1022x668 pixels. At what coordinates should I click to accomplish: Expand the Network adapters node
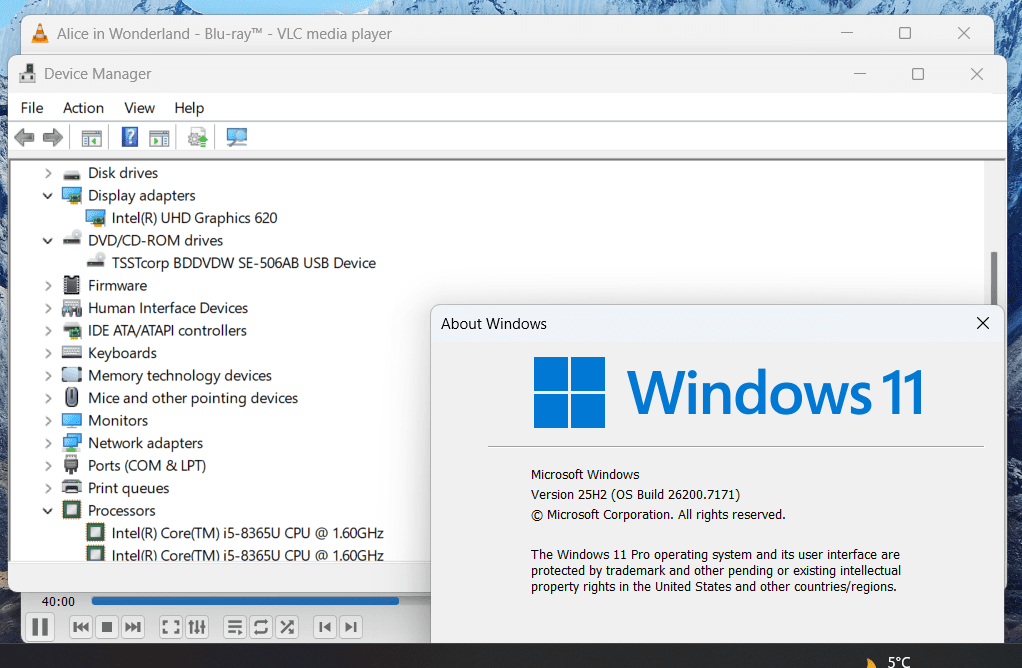pos(48,443)
